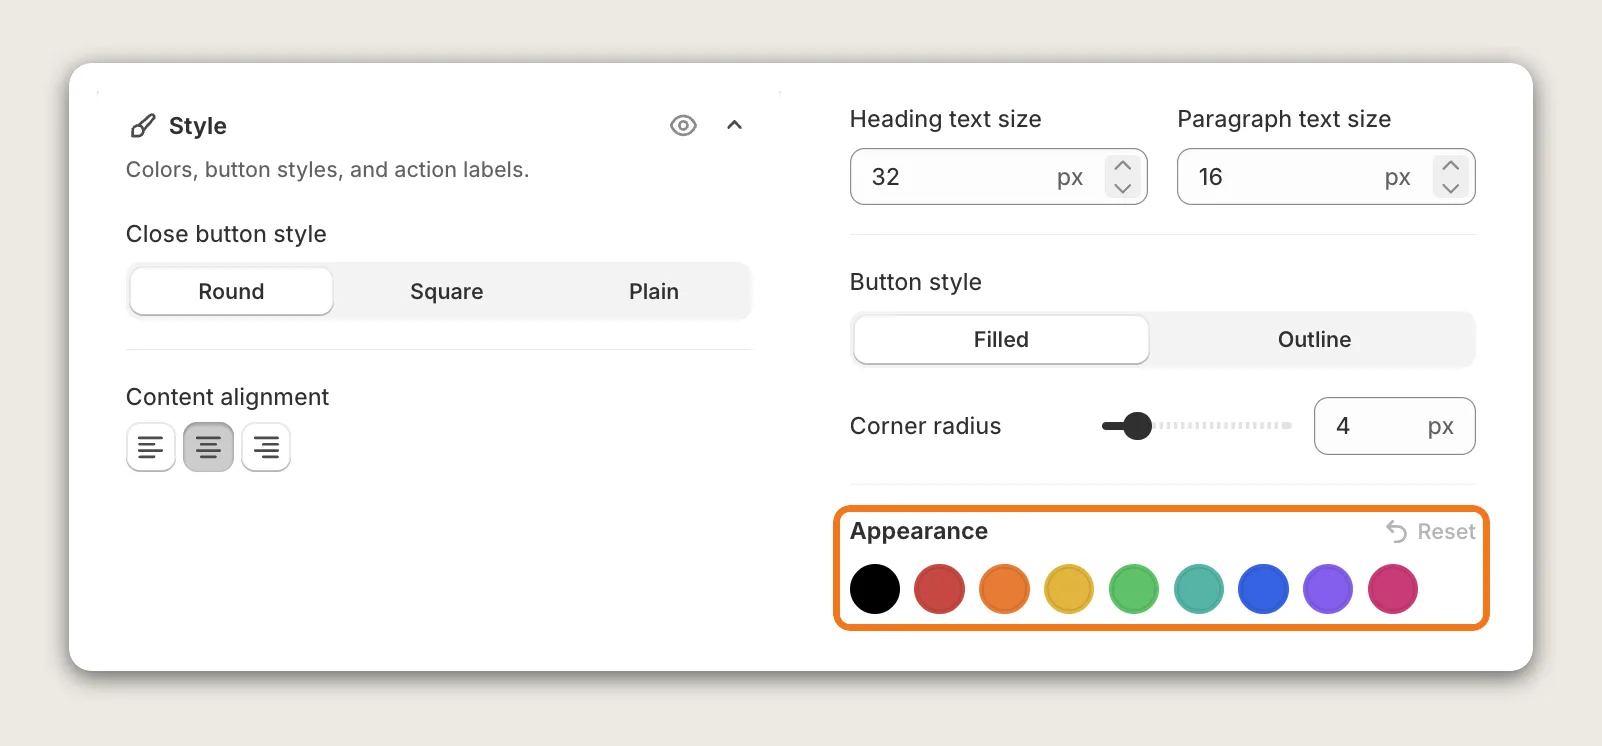Click the 'Content alignment' label

[x=227, y=397]
